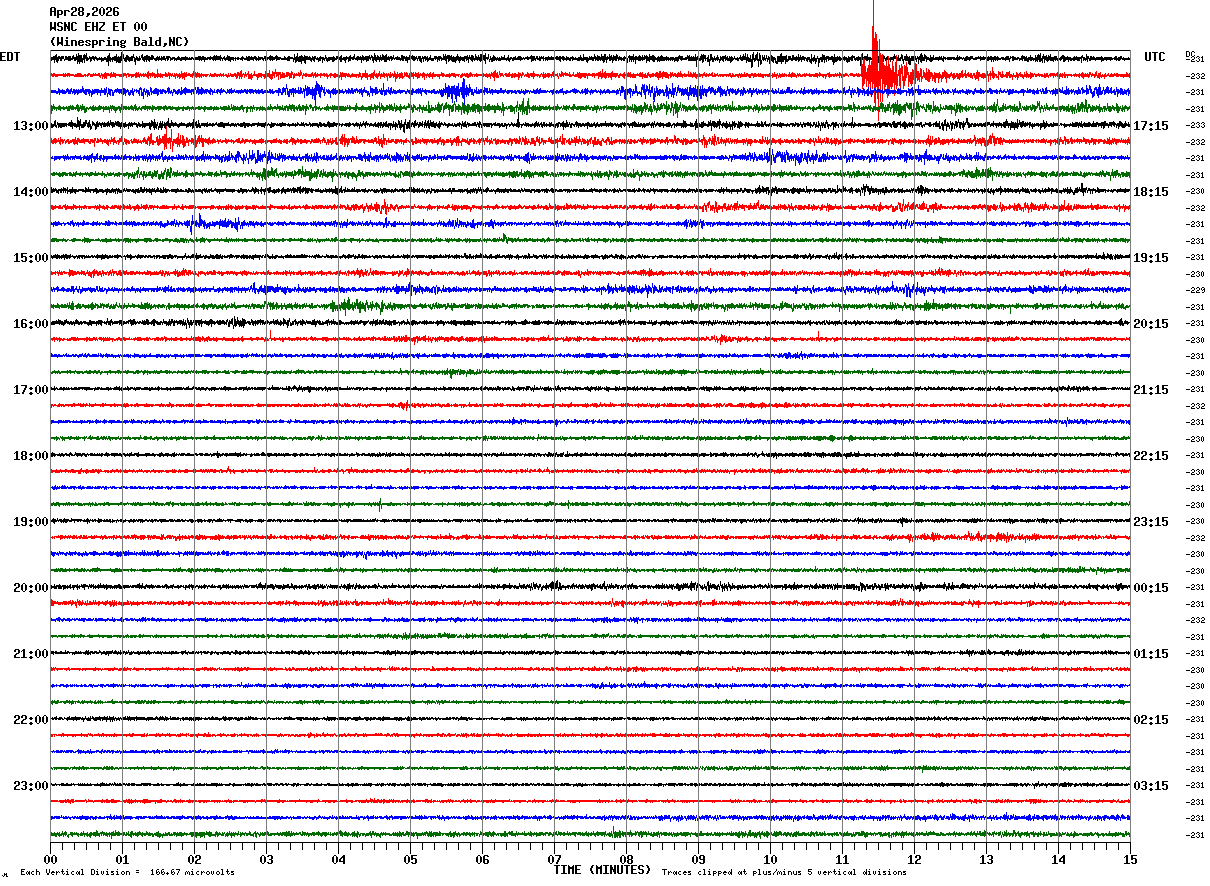
Task: Click the Each Vertical Division microvolts note
Action: tap(127, 872)
